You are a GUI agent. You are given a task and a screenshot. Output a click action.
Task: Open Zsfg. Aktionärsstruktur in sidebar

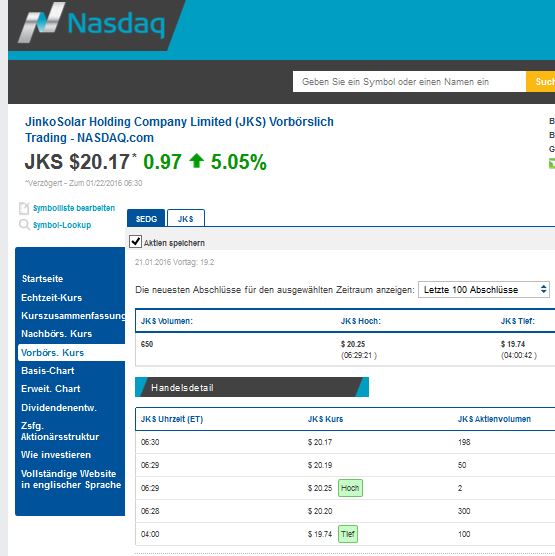click(60, 431)
